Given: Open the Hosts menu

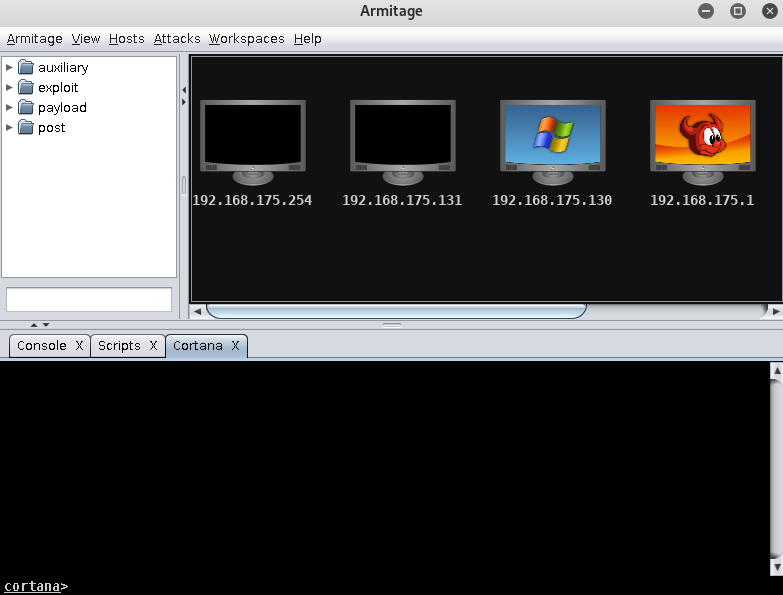Looking at the screenshot, I should 126,39.
